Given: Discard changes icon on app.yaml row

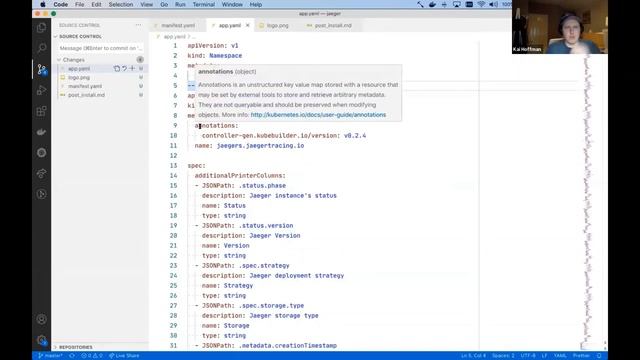Looking at the screenshot, I should (124, 69).
